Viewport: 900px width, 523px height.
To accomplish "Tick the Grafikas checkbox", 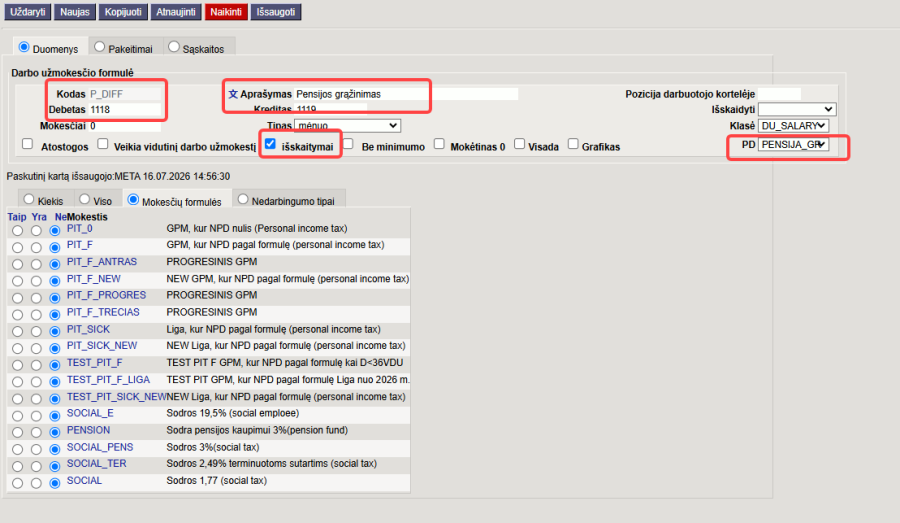I will (573, 144).
